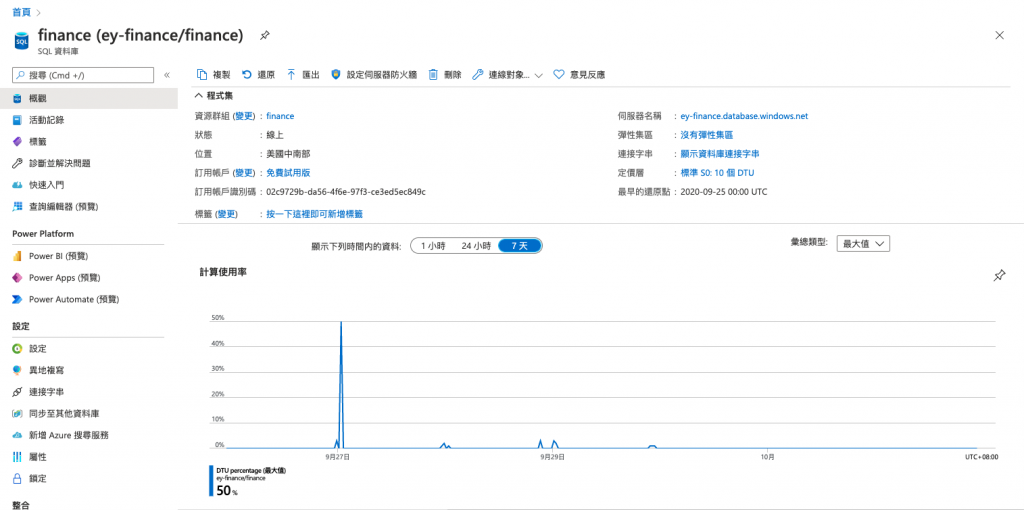Open the 快速入門 menu item
This screenshot has width=1024, height=510.
tap(46, 185)
